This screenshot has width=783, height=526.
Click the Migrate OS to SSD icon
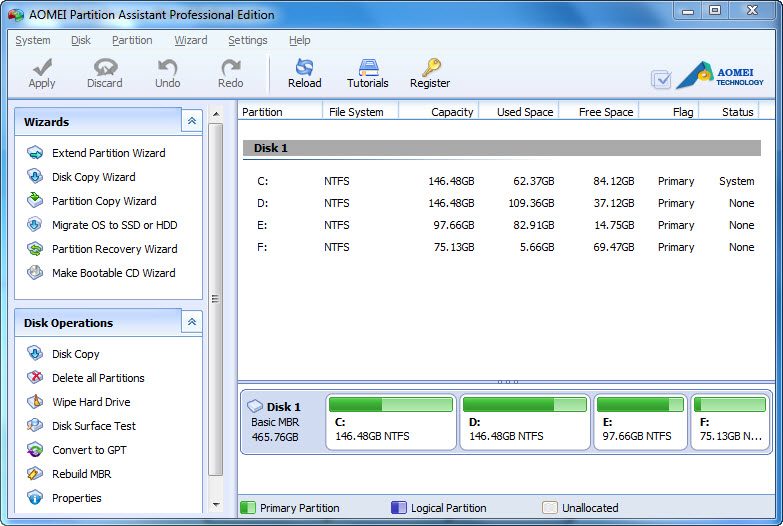35,224
